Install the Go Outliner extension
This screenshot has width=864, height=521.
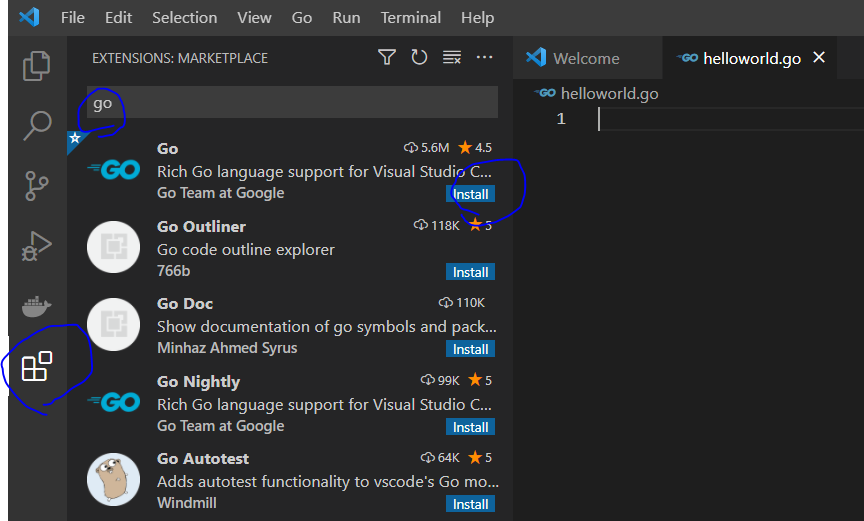470,272
